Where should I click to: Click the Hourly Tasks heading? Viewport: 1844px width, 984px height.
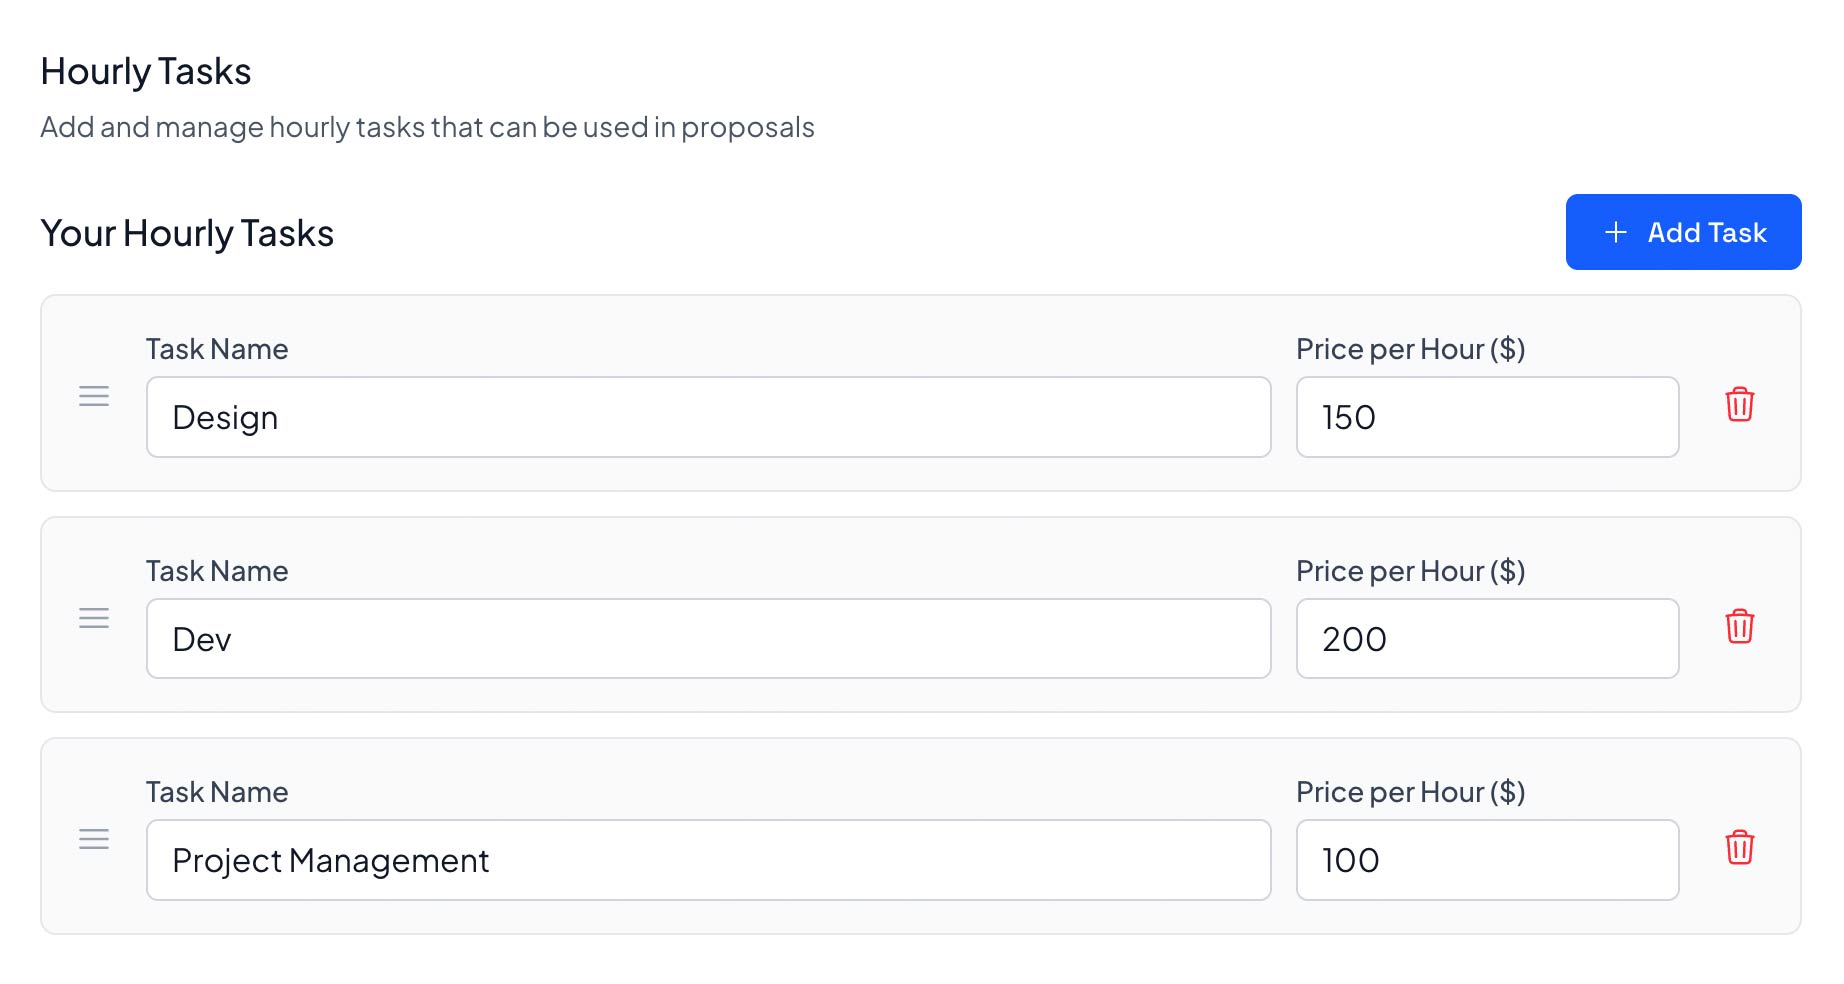point(145,70)
